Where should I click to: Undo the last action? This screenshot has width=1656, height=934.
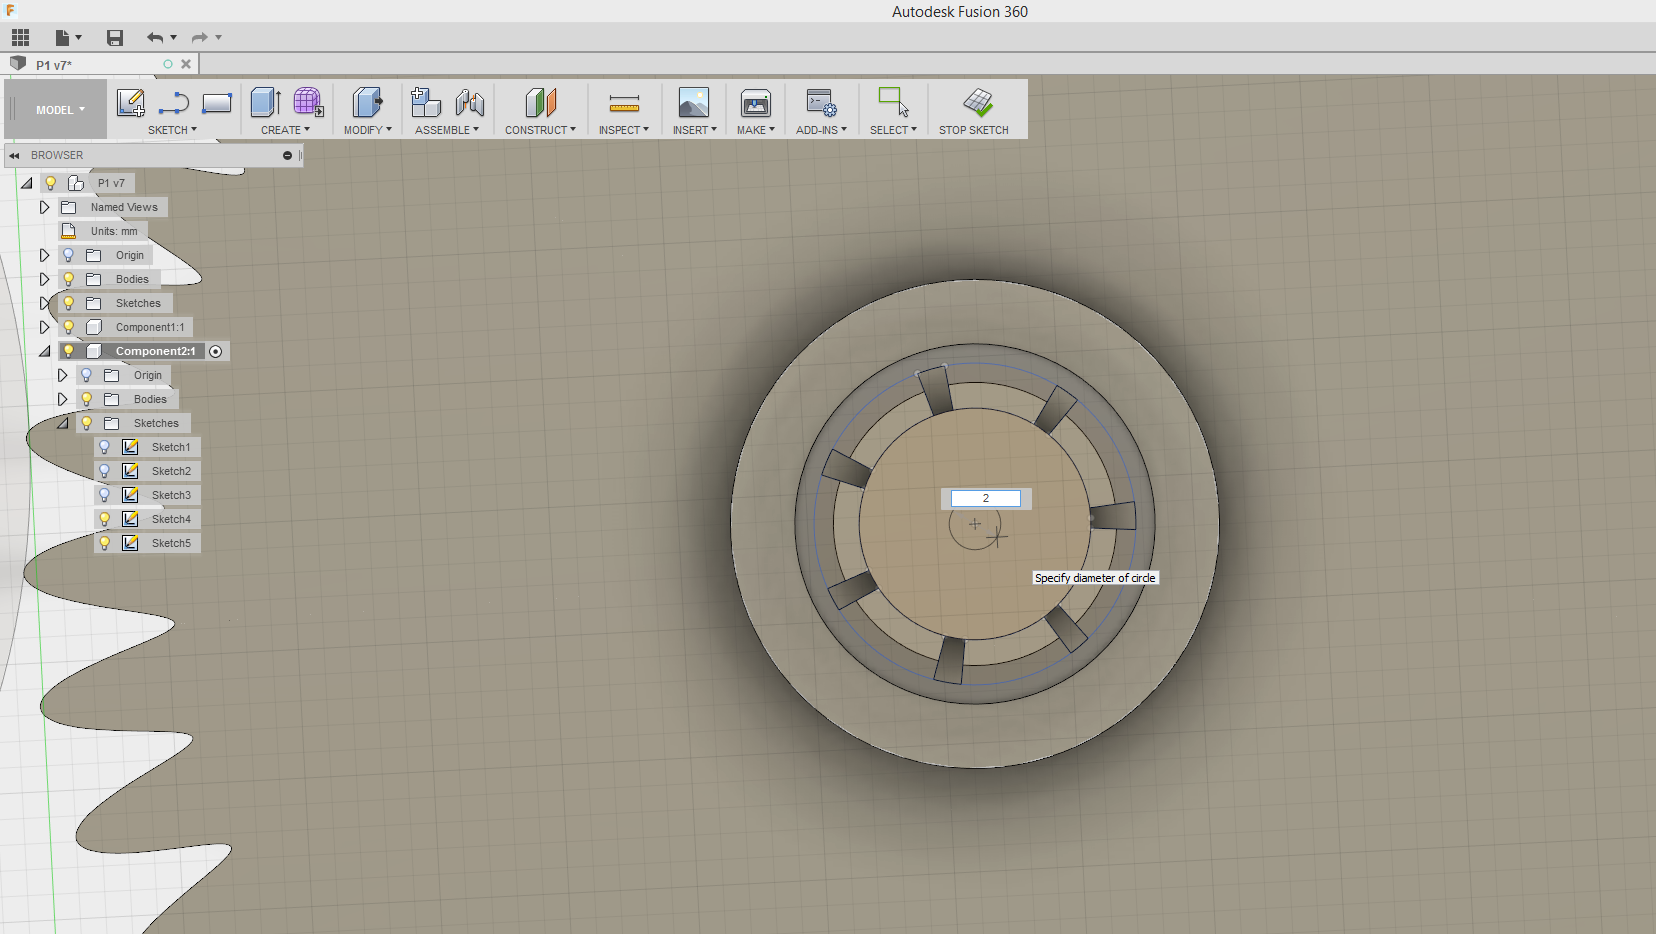155,38
